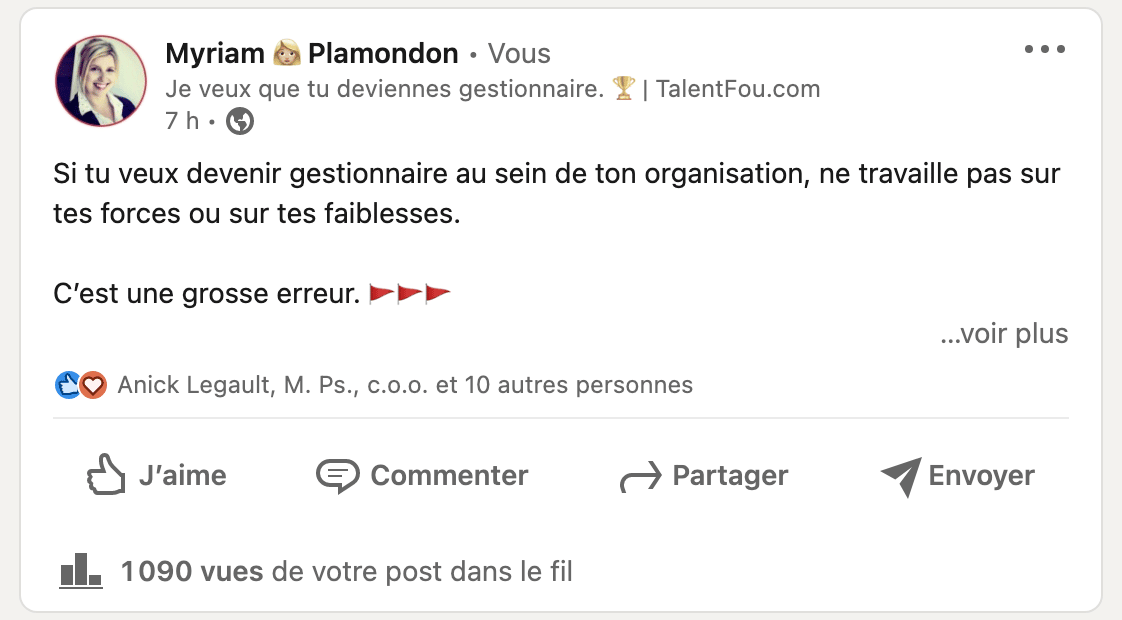
Task: Expand the post with voir plus
Action: coord(1004,334)
